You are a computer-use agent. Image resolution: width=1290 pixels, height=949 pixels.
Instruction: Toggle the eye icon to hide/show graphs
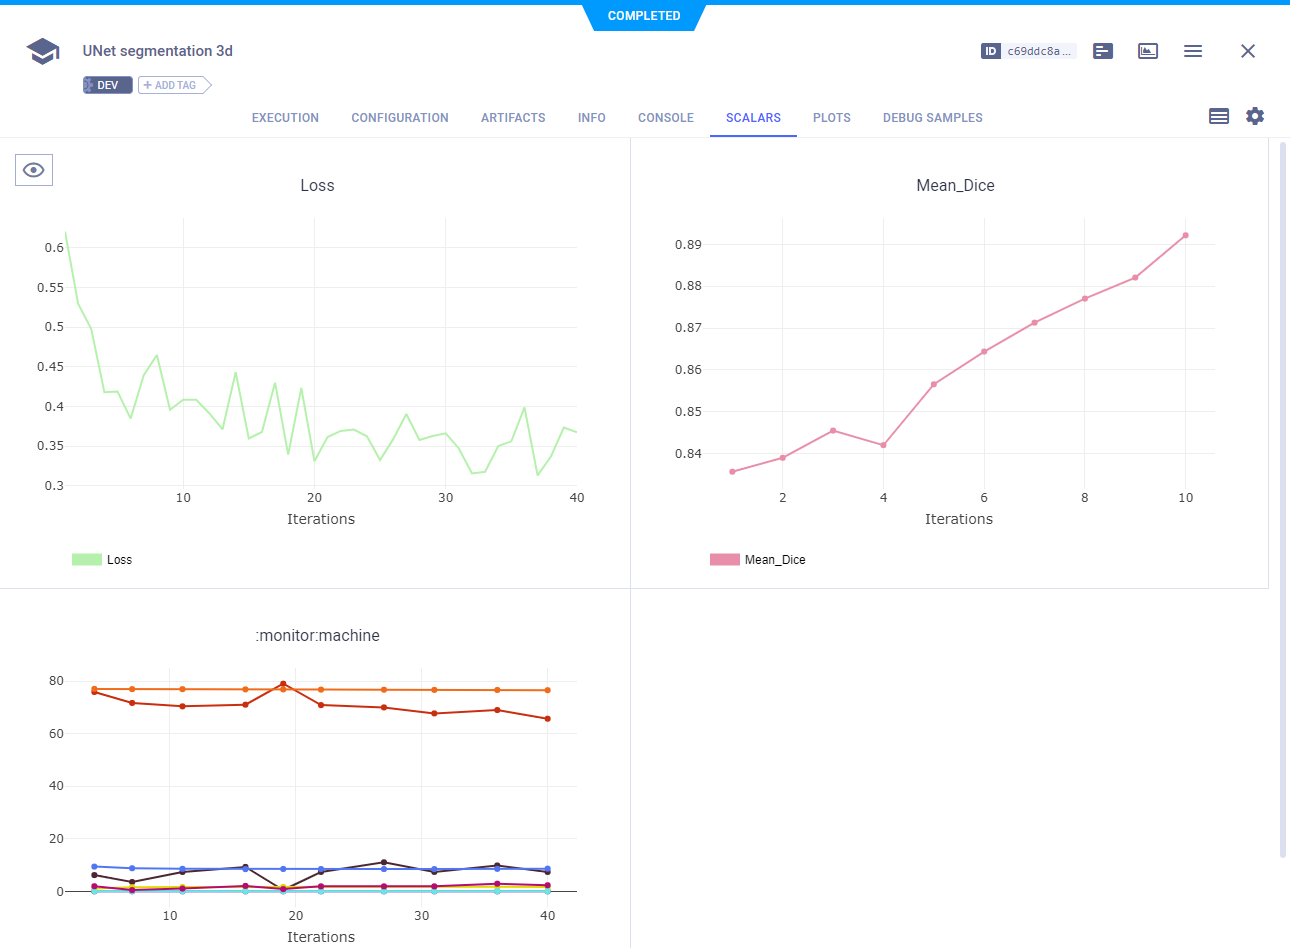click(34, 170)
